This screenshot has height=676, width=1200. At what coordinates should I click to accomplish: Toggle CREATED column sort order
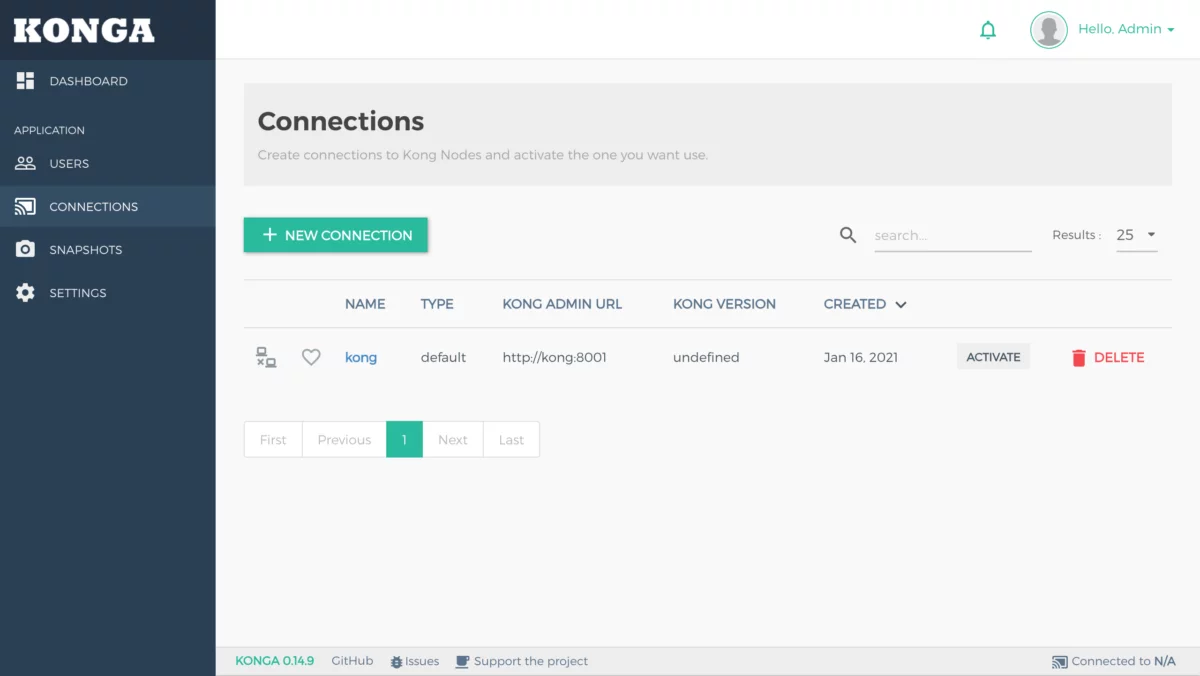click(865, 304)
